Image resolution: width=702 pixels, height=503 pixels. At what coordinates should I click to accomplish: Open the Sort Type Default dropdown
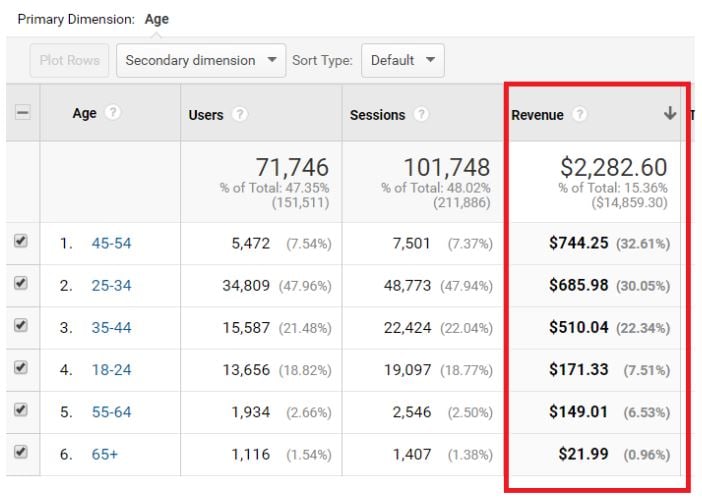click(x=402, y=60)
